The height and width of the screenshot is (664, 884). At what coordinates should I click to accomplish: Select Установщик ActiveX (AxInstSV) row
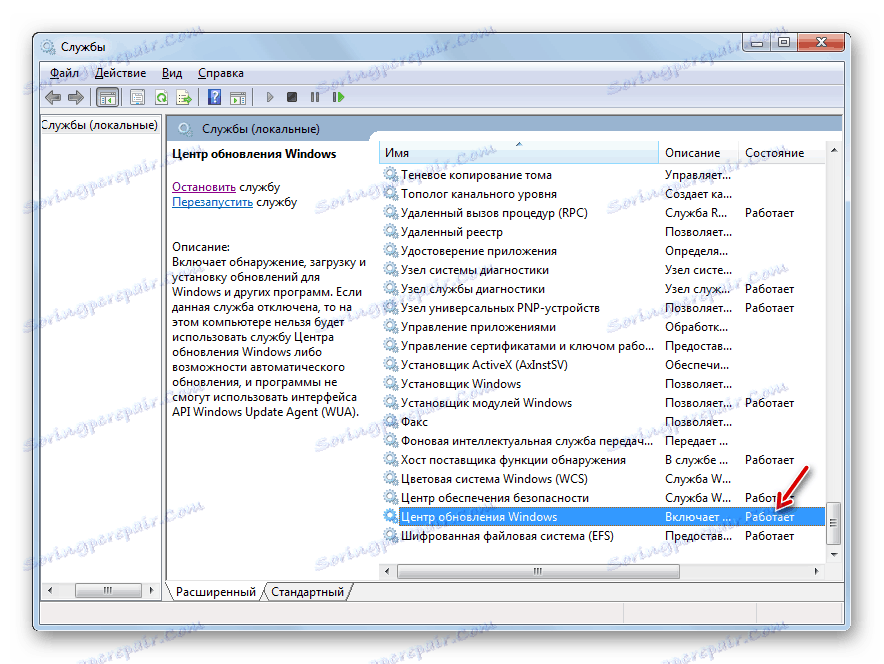[603, 365]
